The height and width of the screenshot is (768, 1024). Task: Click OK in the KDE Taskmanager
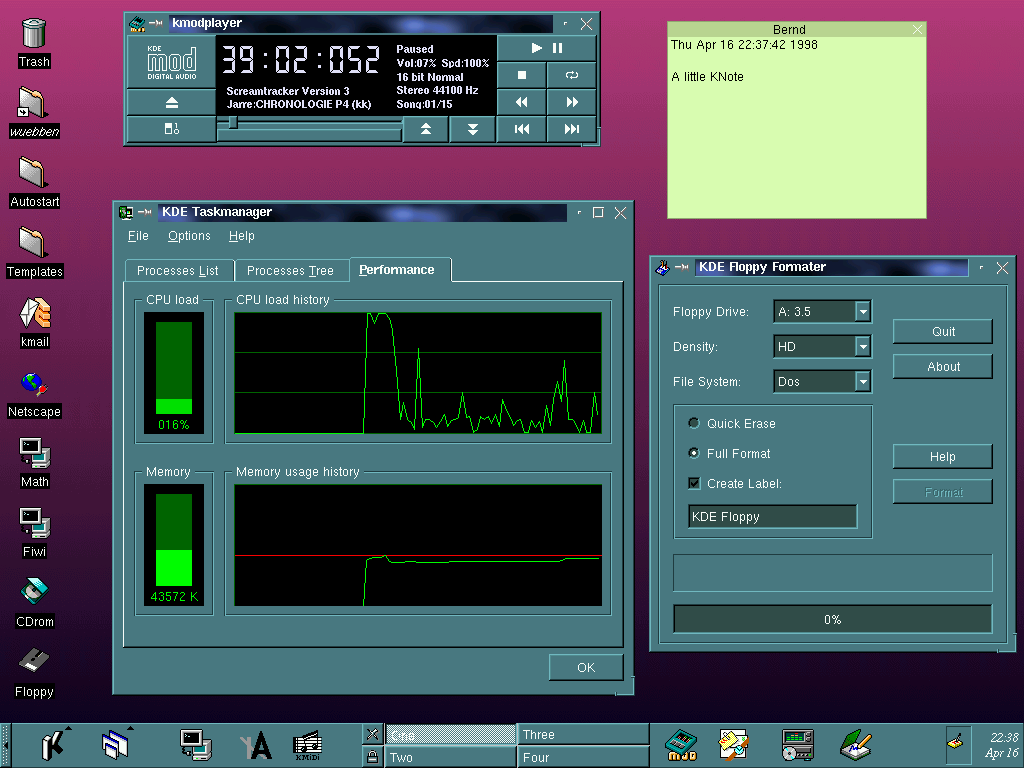point(585,667)
